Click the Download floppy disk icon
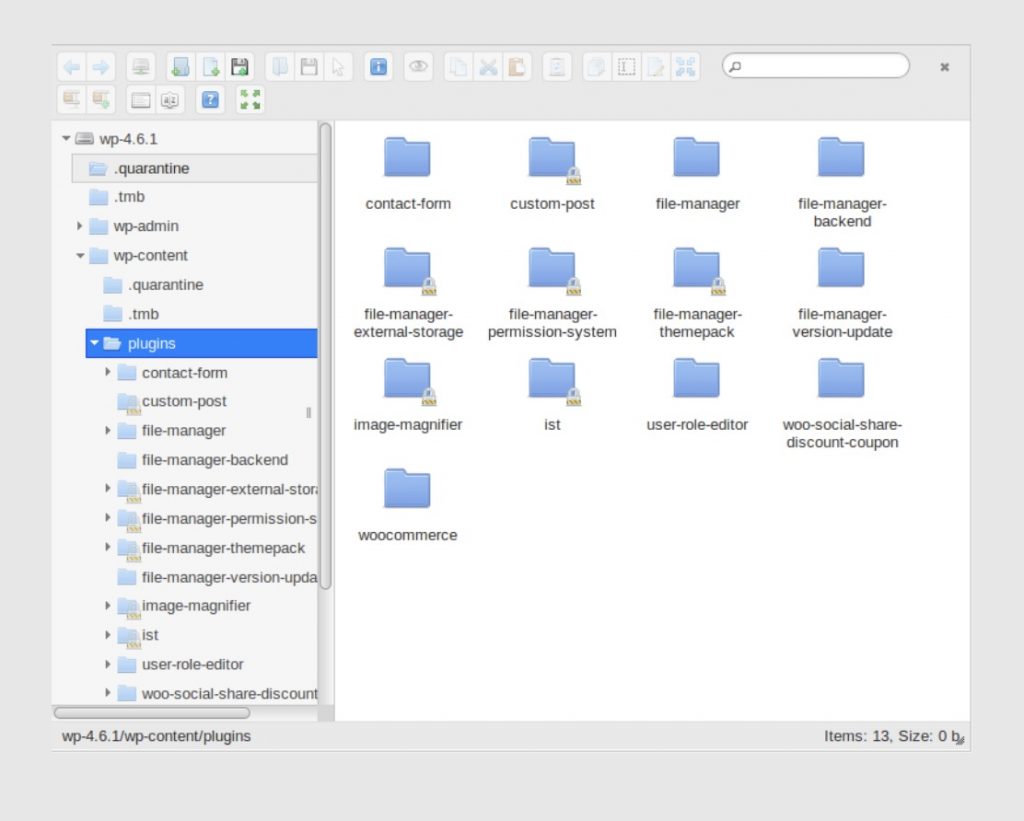 tap(309, 67)
